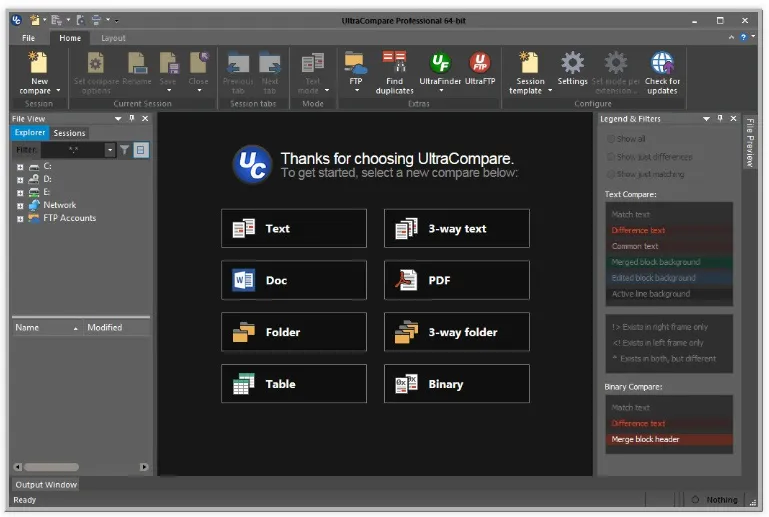Click the Close session icon
The height and width of the screenshot is (517, 769).
click(199, 63)
